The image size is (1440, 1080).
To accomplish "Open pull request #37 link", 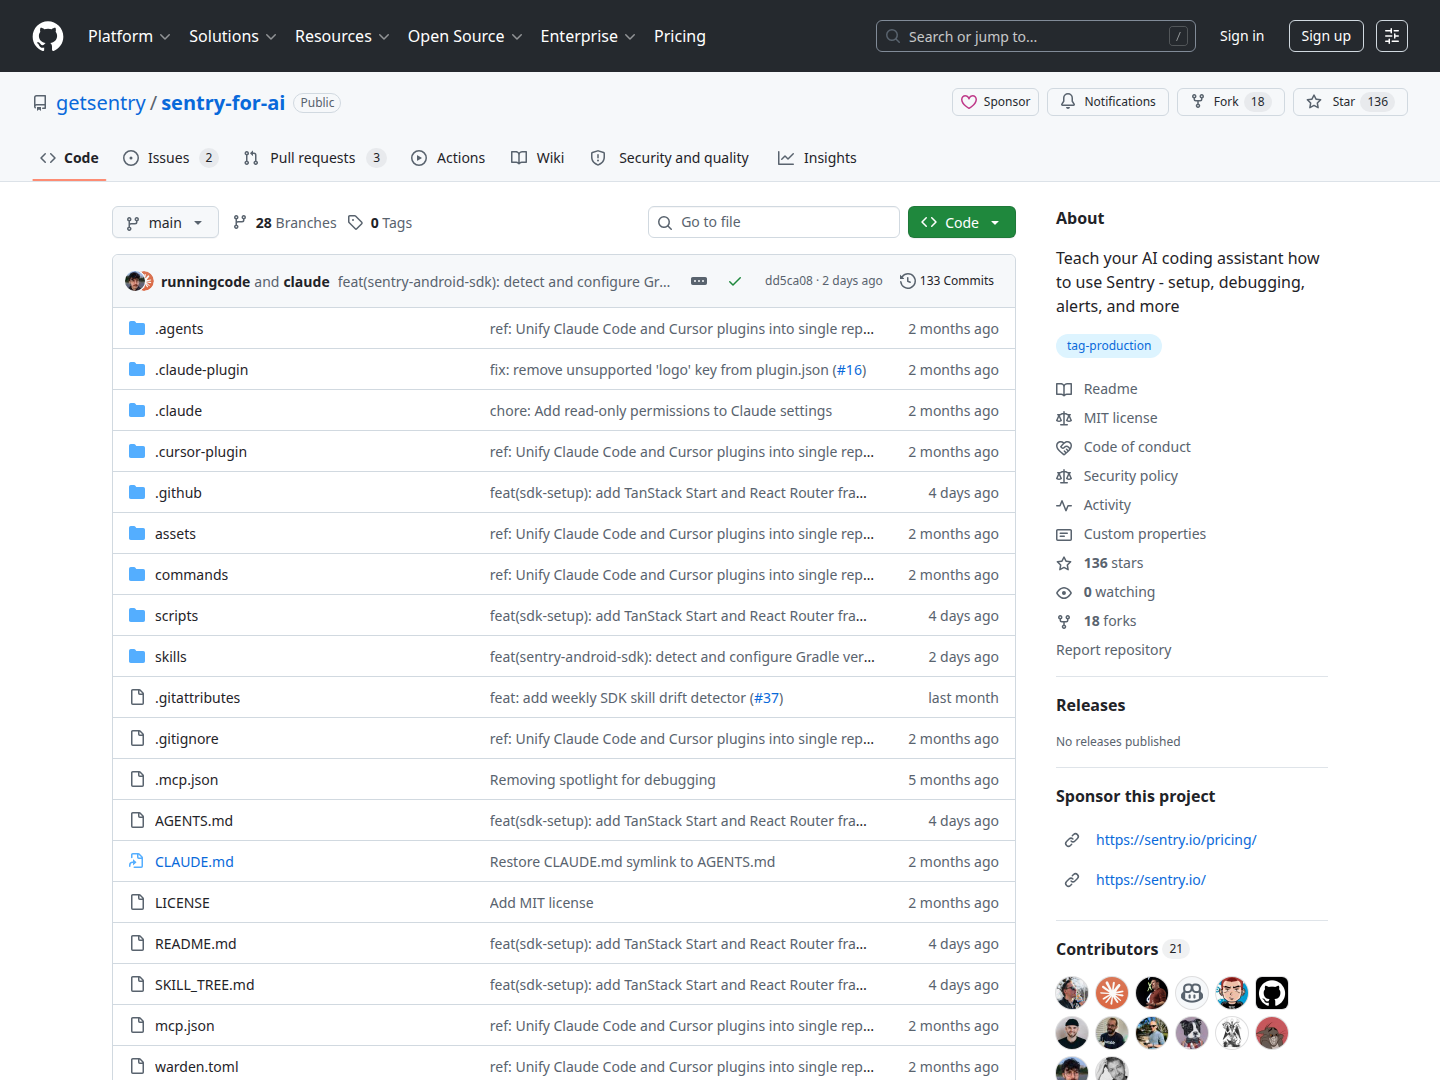I will [x=767, y=697].
